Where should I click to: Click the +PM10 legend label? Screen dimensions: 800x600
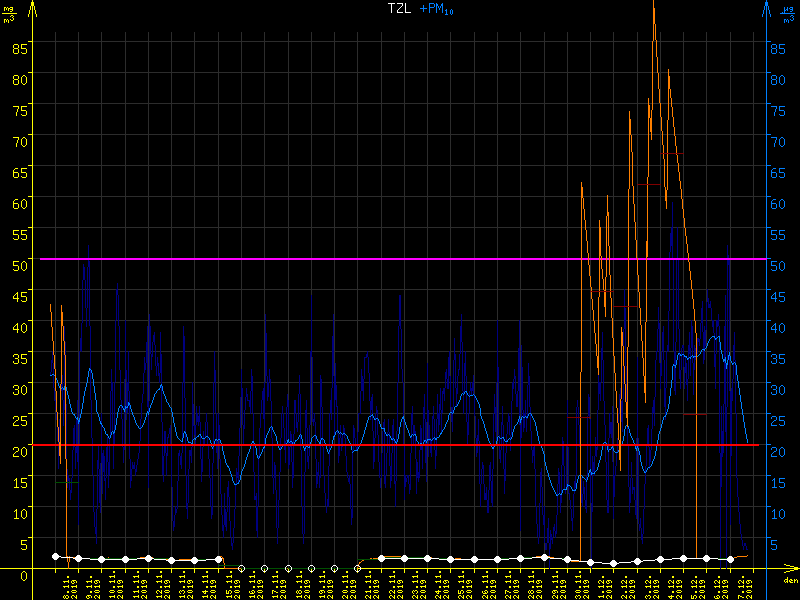(439, 9)
